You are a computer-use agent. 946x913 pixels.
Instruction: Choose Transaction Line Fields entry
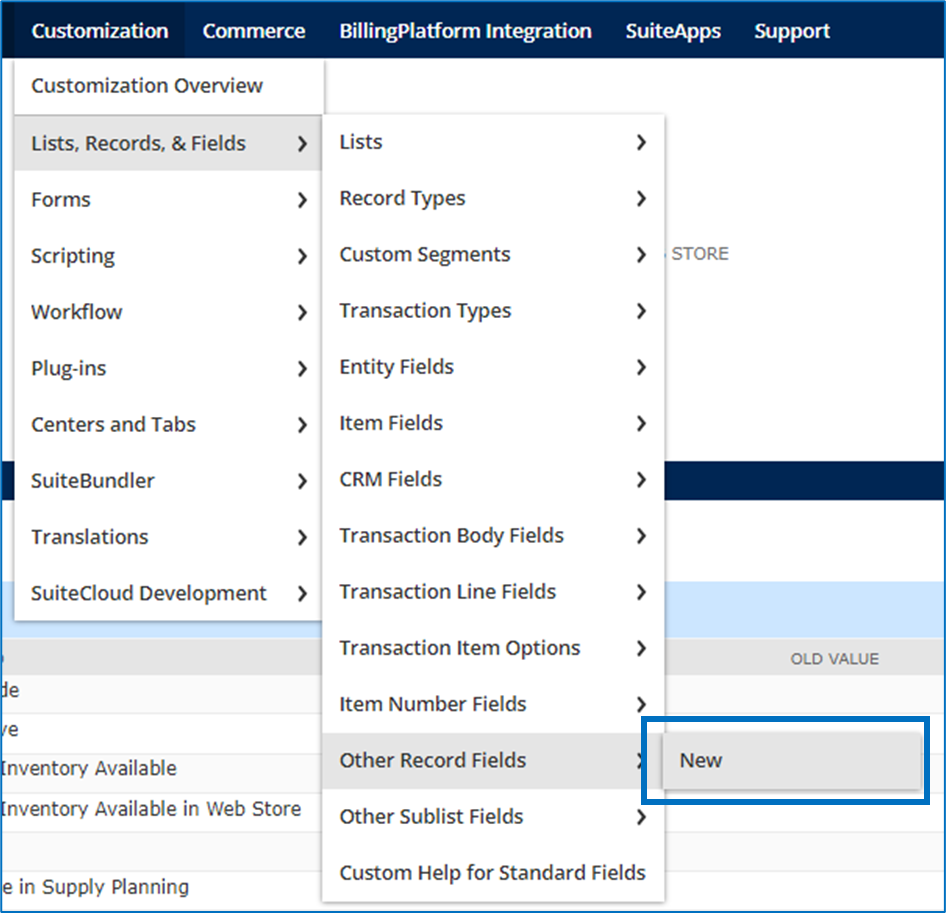(x=494, y=591)
